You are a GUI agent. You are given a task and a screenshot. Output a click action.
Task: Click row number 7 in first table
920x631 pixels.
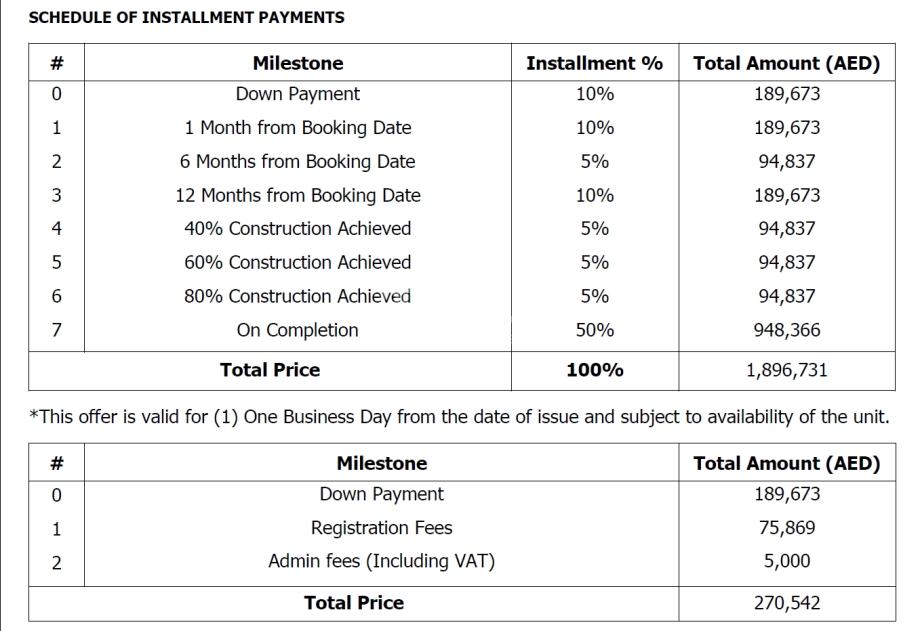tap(56, 330)
